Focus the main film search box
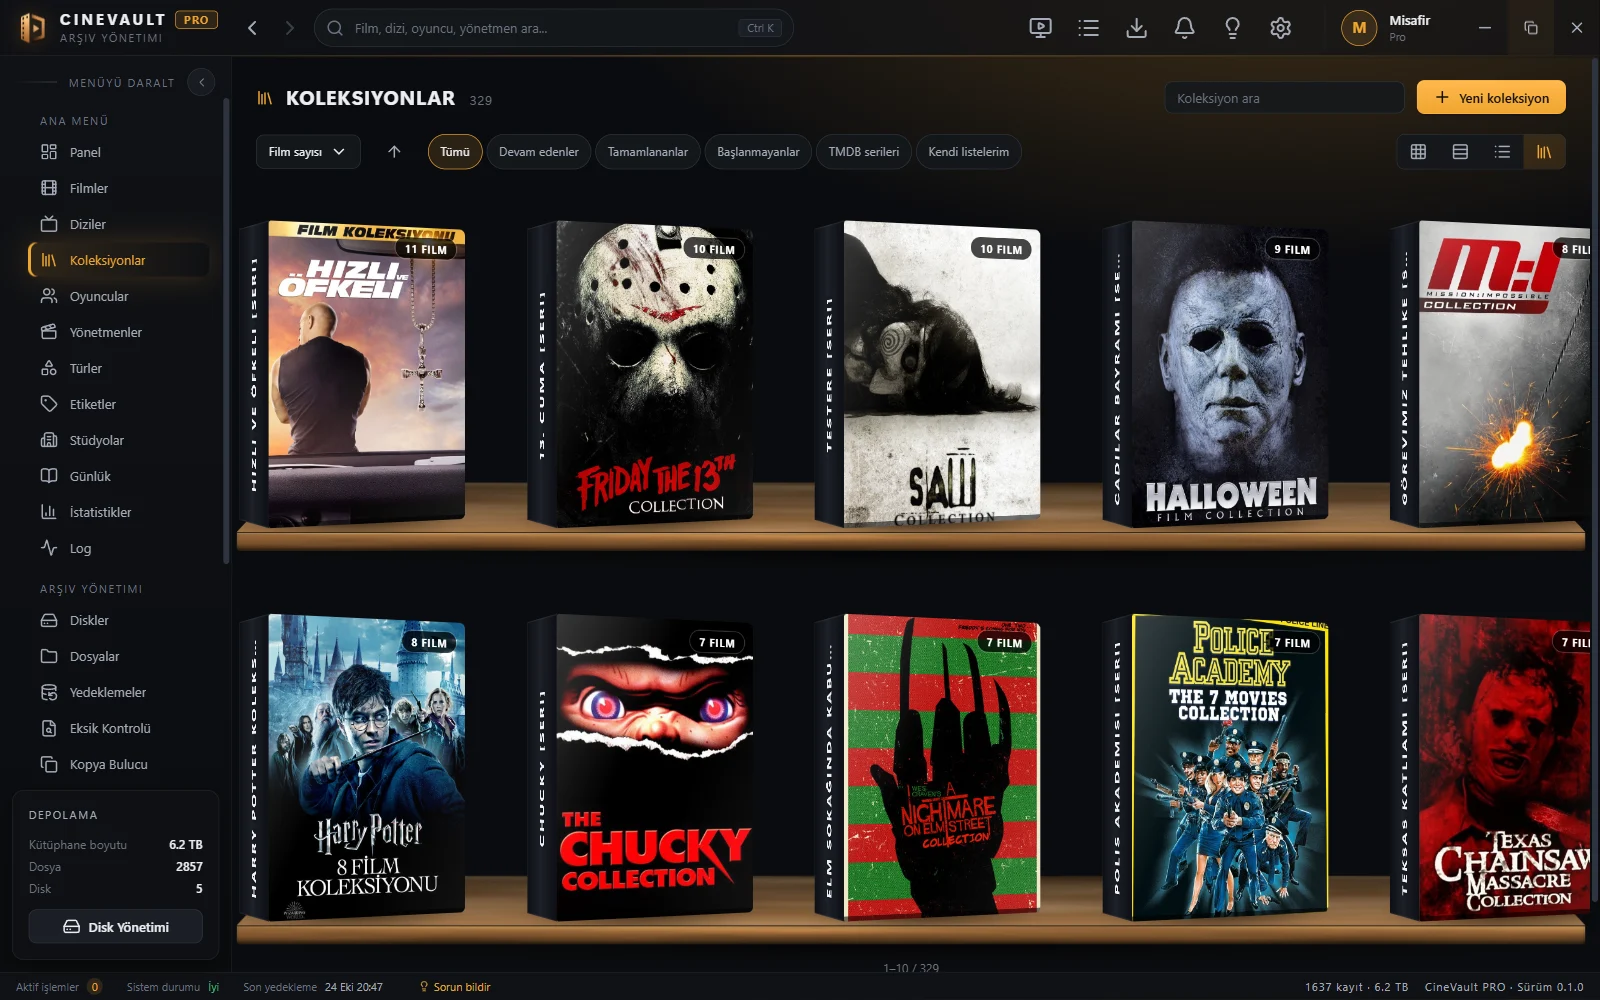 tap(554, 28)
